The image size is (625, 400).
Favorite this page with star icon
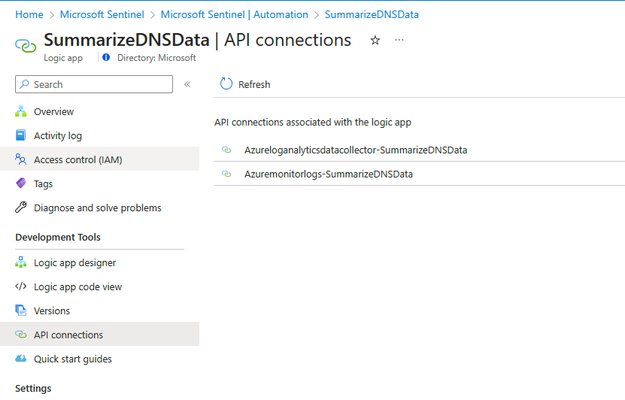click(x=375, y=40)
